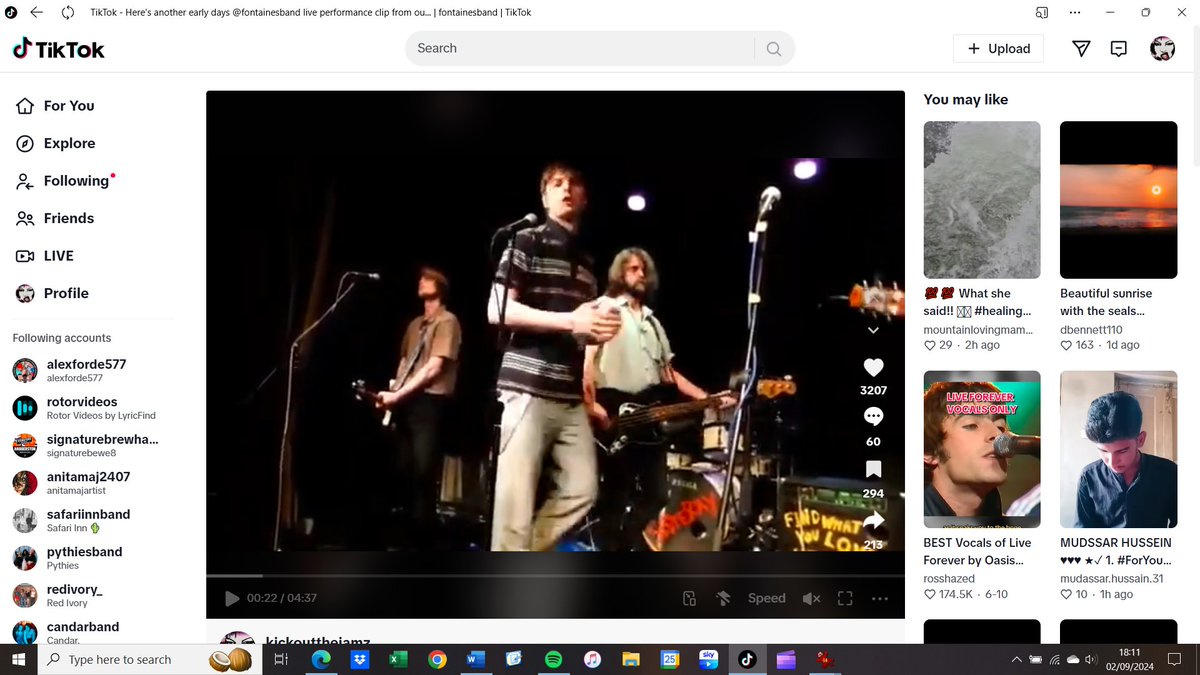
Task: Like the video with the heart icon
Action: pos(873,367)
